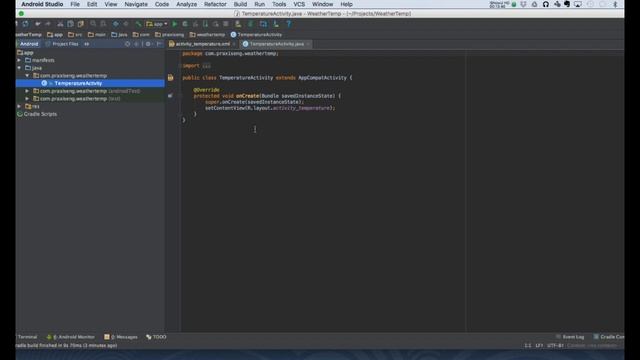Expand the manifests folder arrow
640x360 pixels.
[x=19, y=60]
